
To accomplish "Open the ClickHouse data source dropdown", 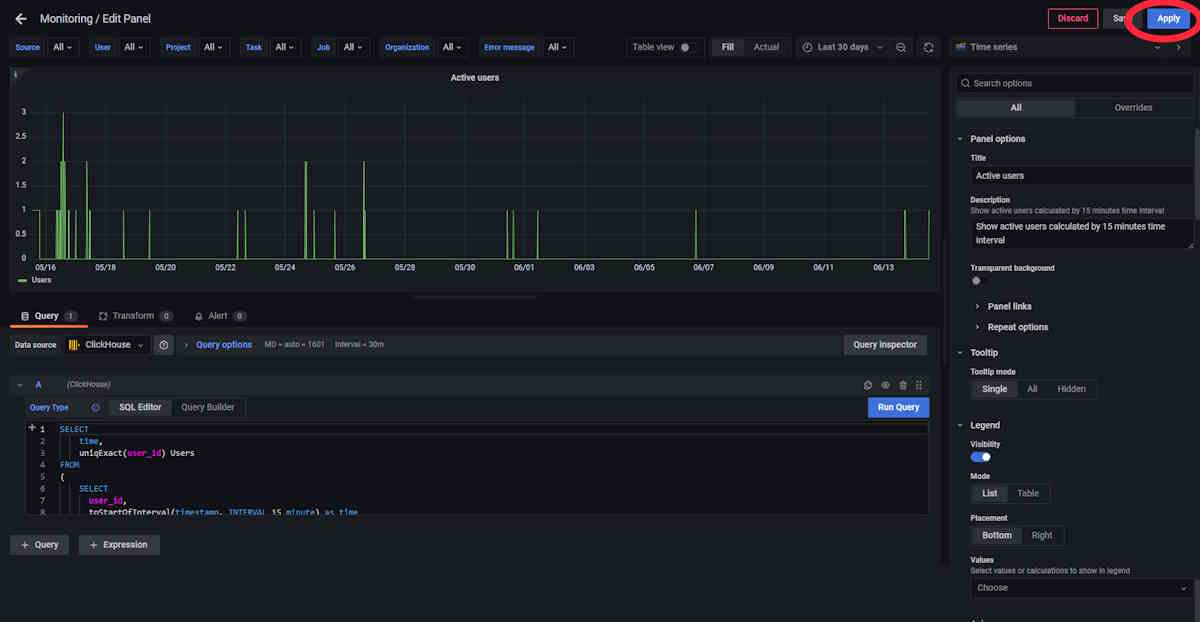I will point(107,344).
